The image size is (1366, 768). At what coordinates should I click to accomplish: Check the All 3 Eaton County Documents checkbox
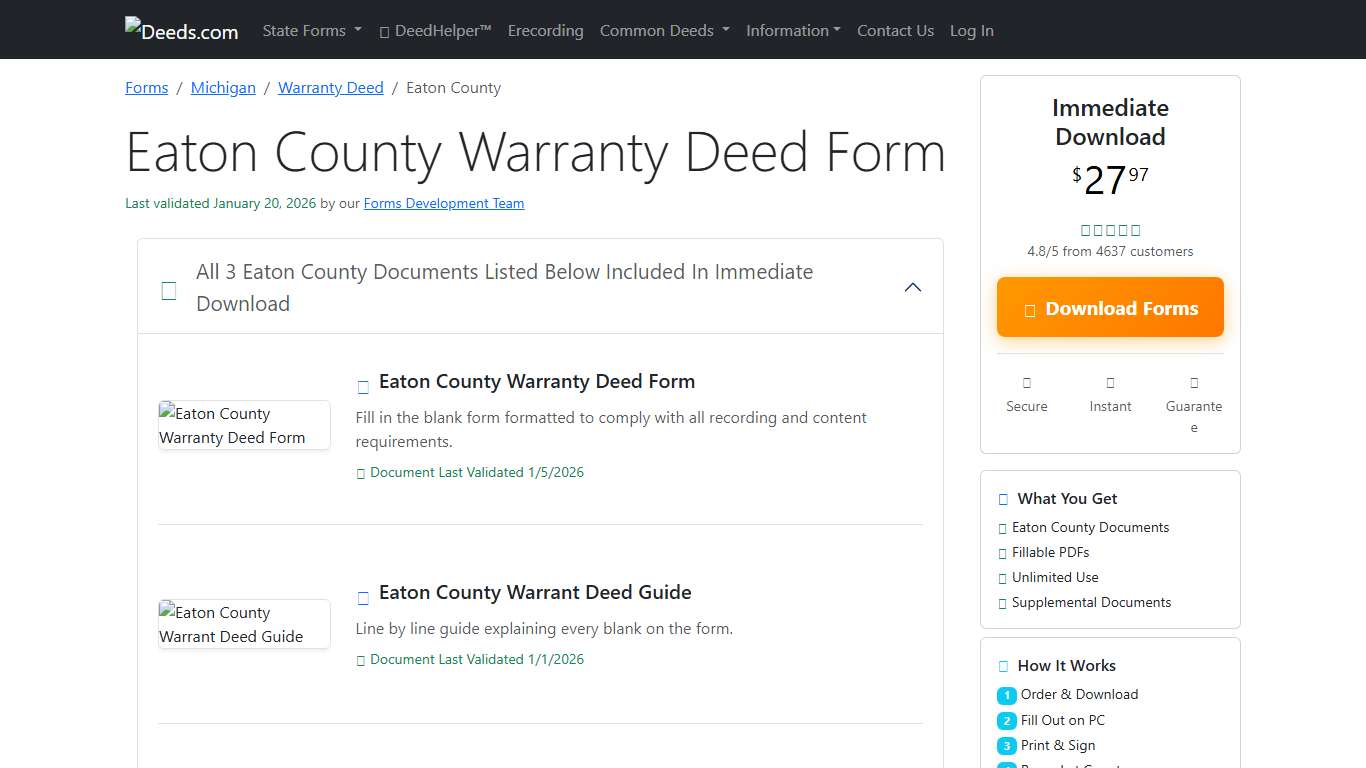168,290
